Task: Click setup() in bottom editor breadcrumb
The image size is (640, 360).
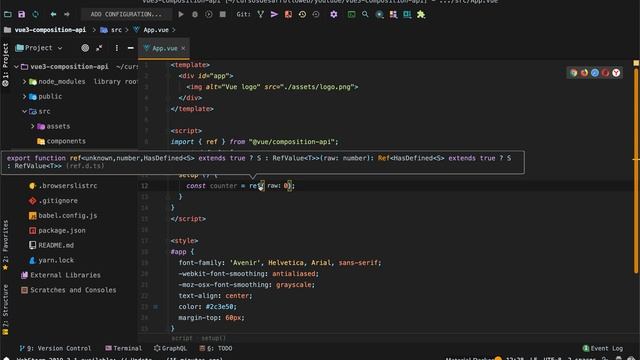Action: pos(213,338)
